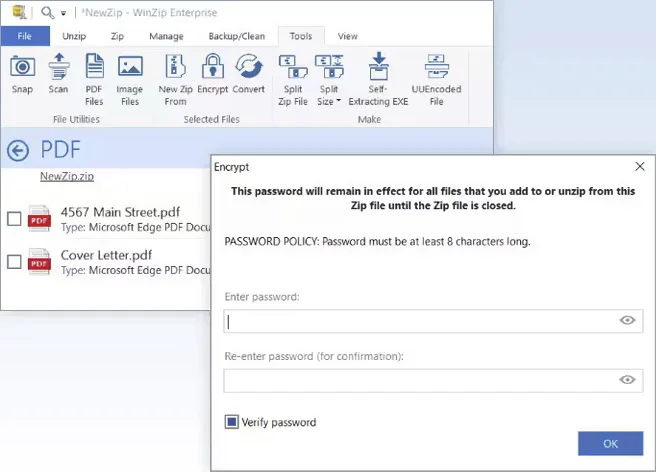Open the File menu tab
This screenshot has height=472, width=656.
[25, 36]
